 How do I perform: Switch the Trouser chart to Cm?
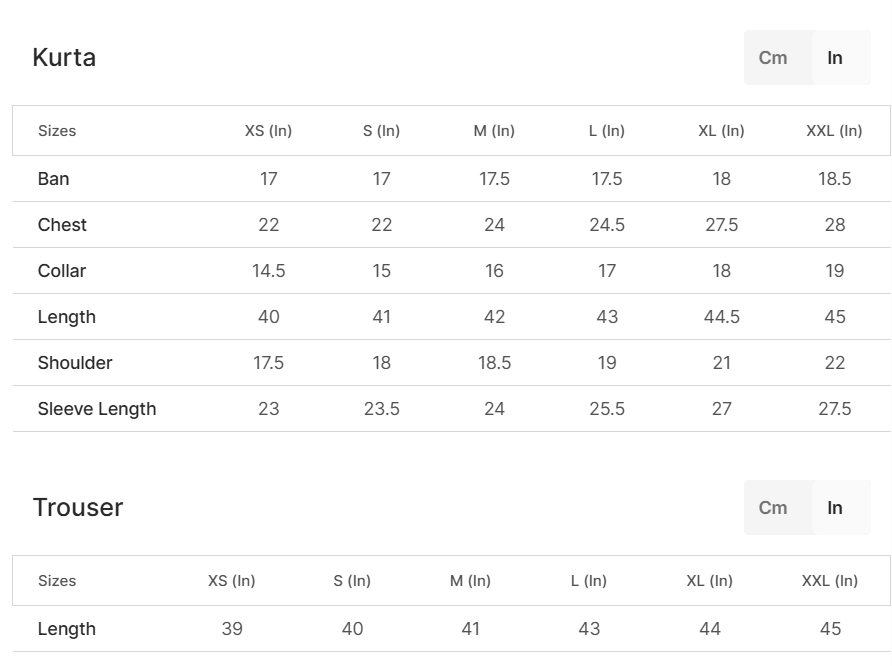(x=773, y=508)
